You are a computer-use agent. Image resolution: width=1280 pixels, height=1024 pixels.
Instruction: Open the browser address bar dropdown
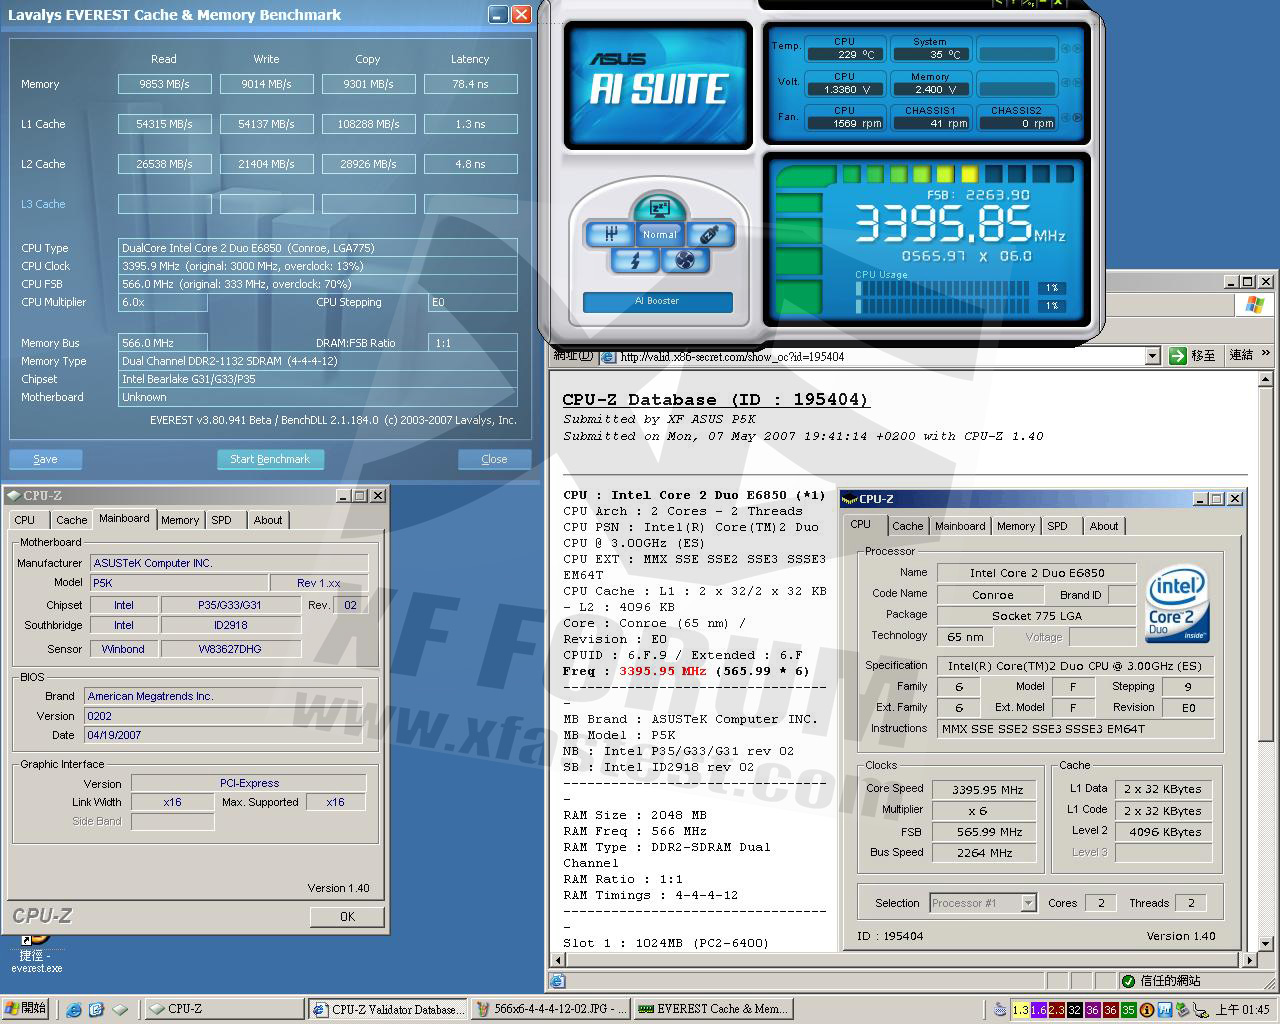pos(1152,356)
